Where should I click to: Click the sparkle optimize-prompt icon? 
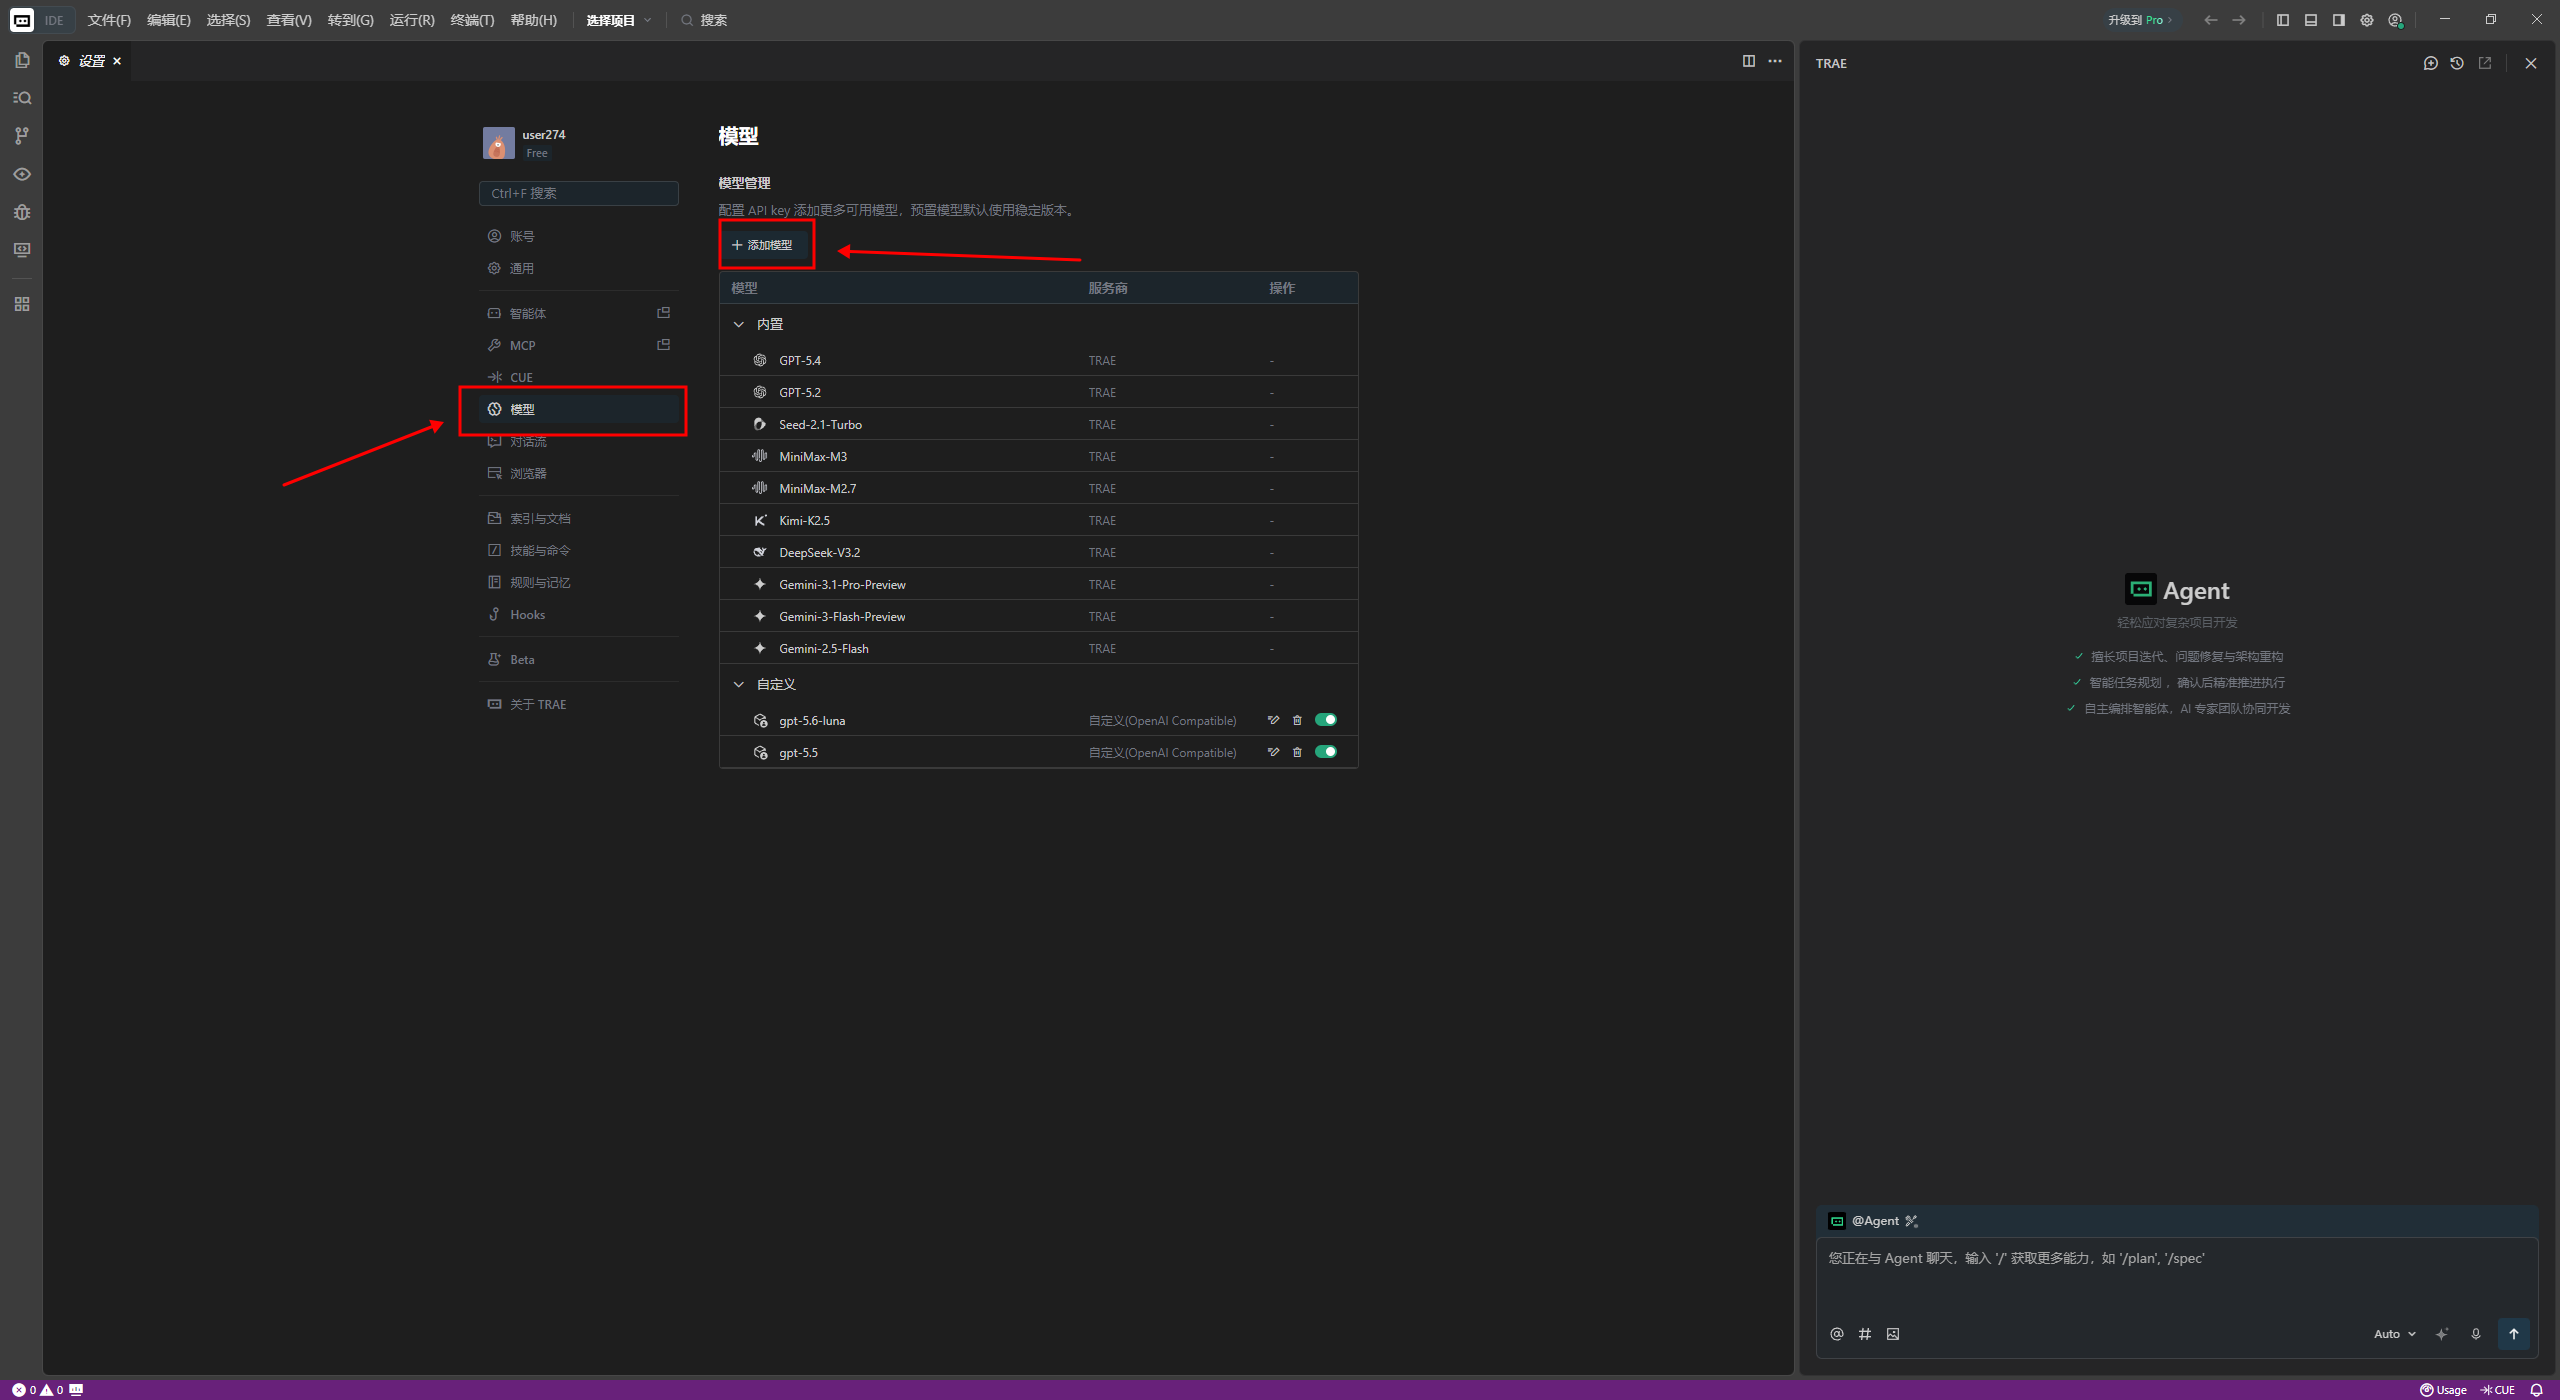[2442, 1334]
